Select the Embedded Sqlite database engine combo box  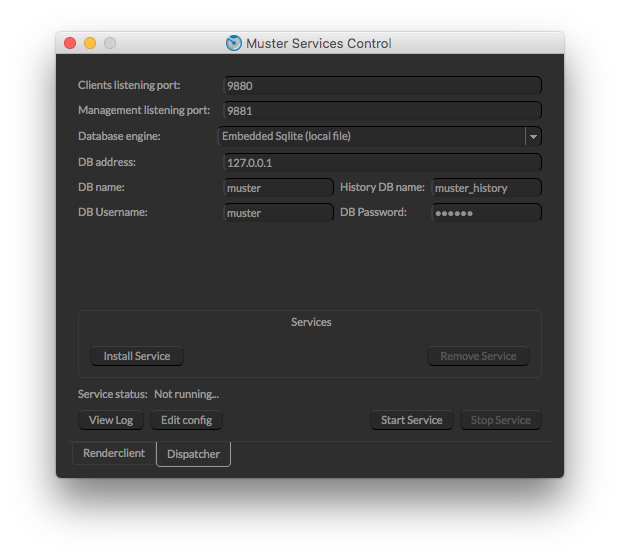(x=372, y=136)
